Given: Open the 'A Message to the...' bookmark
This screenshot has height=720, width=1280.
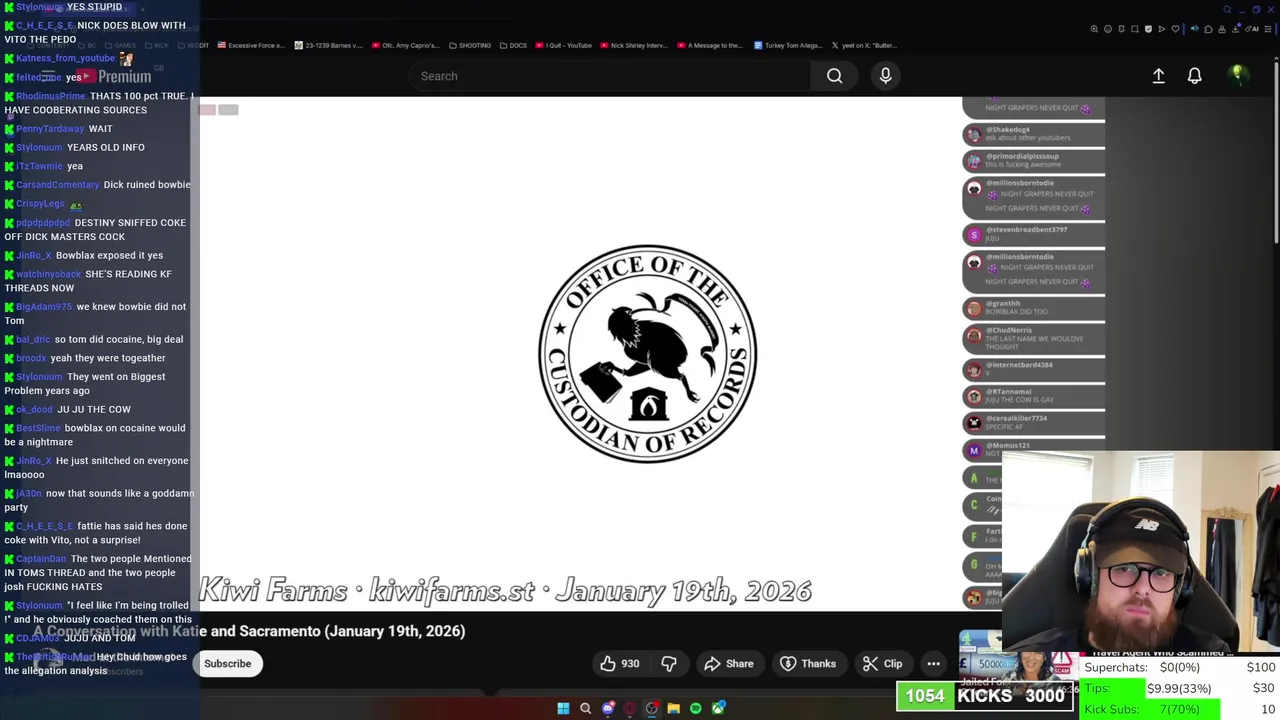Looking at the screenshot, I should (x=710, y=45).
